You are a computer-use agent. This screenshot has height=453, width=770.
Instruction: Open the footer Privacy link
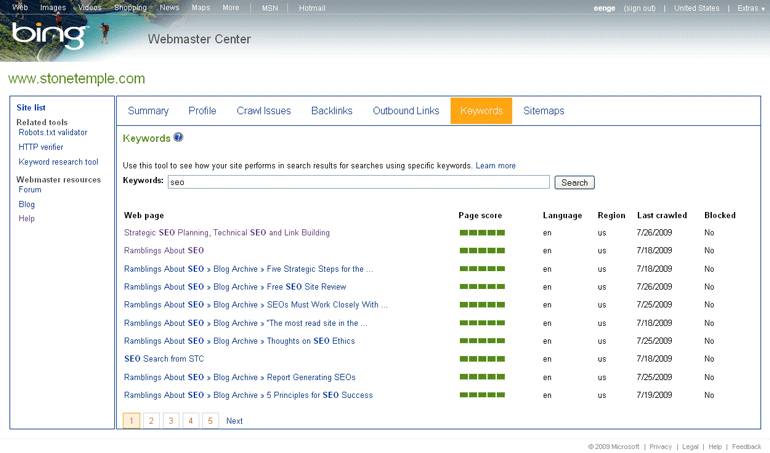coord(660,447)
